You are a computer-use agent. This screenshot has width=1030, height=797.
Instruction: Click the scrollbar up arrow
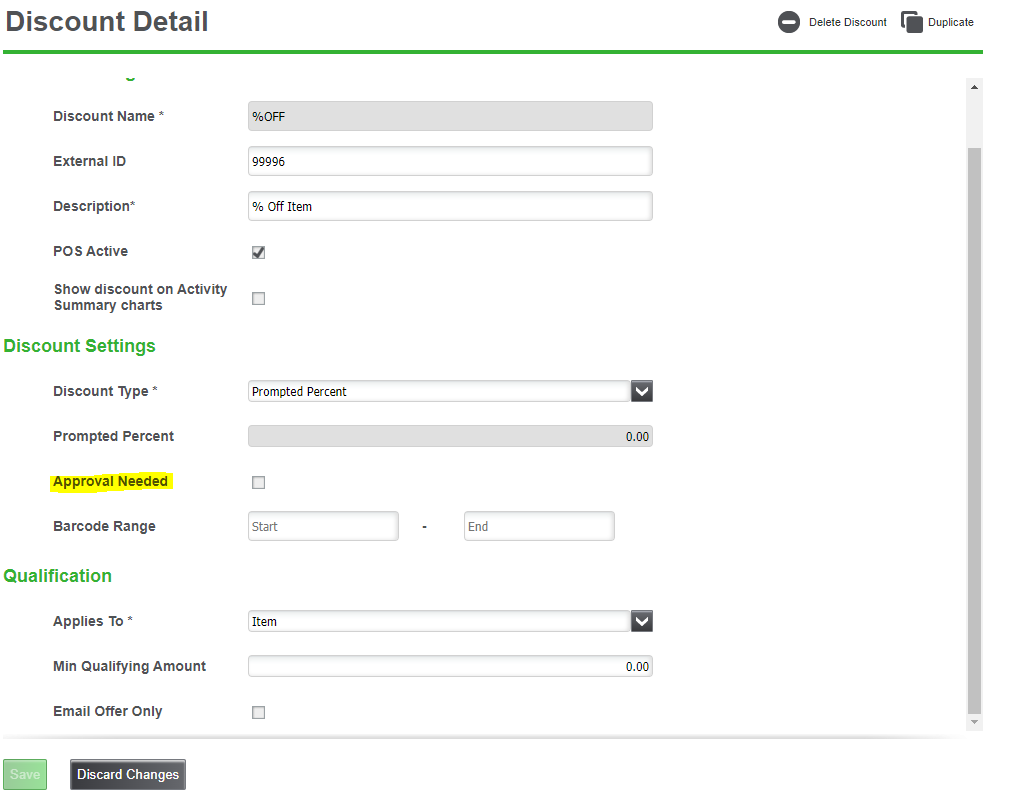point(975,87)
